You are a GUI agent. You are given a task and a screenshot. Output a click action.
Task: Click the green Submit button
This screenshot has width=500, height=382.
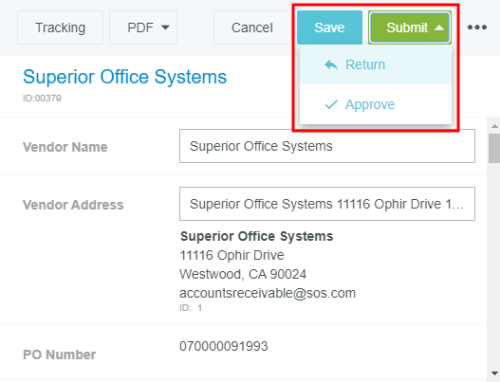[410, 27]
